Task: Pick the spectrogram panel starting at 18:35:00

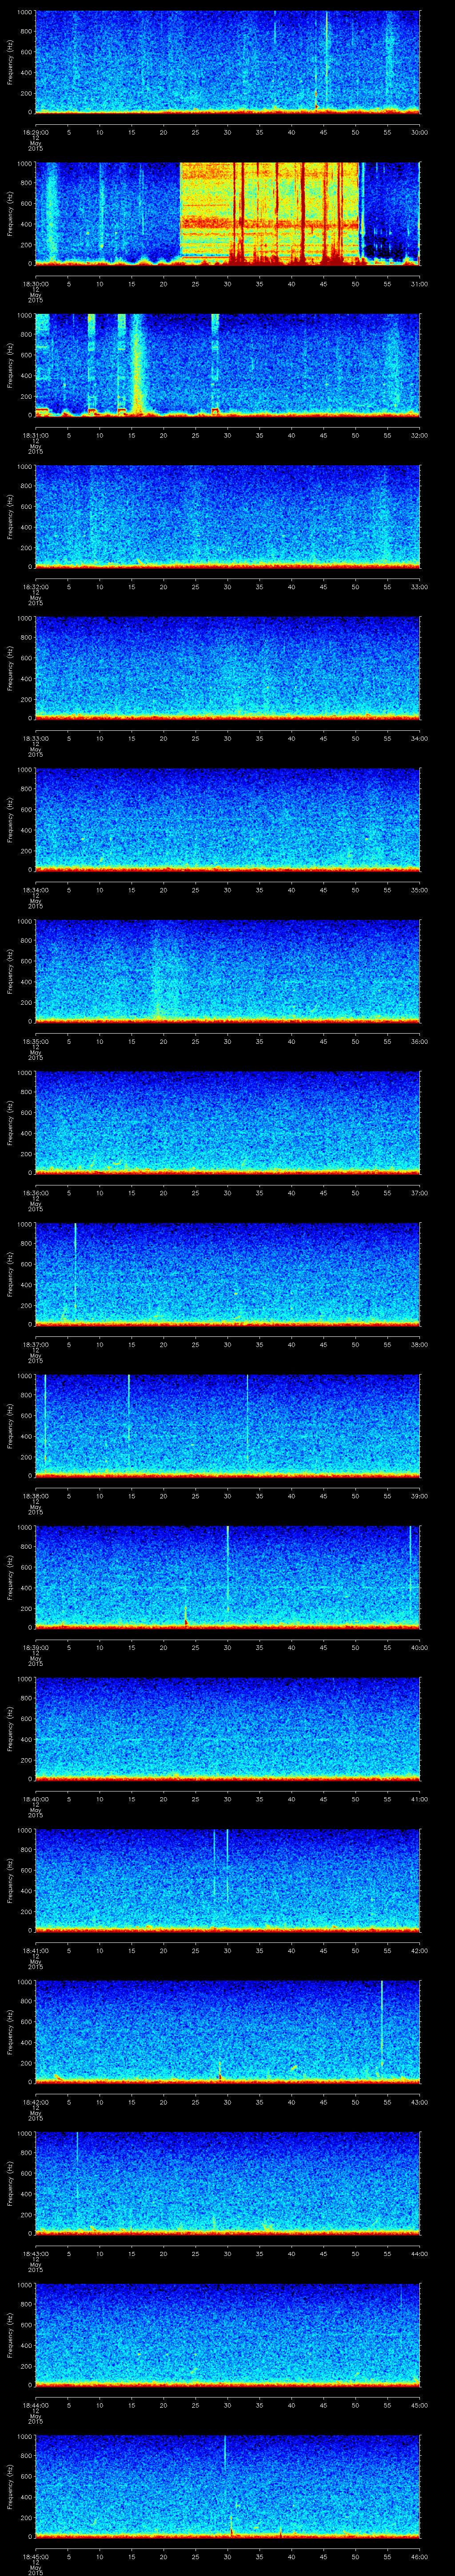Action: pyautogui.click(x=227, y=970)
